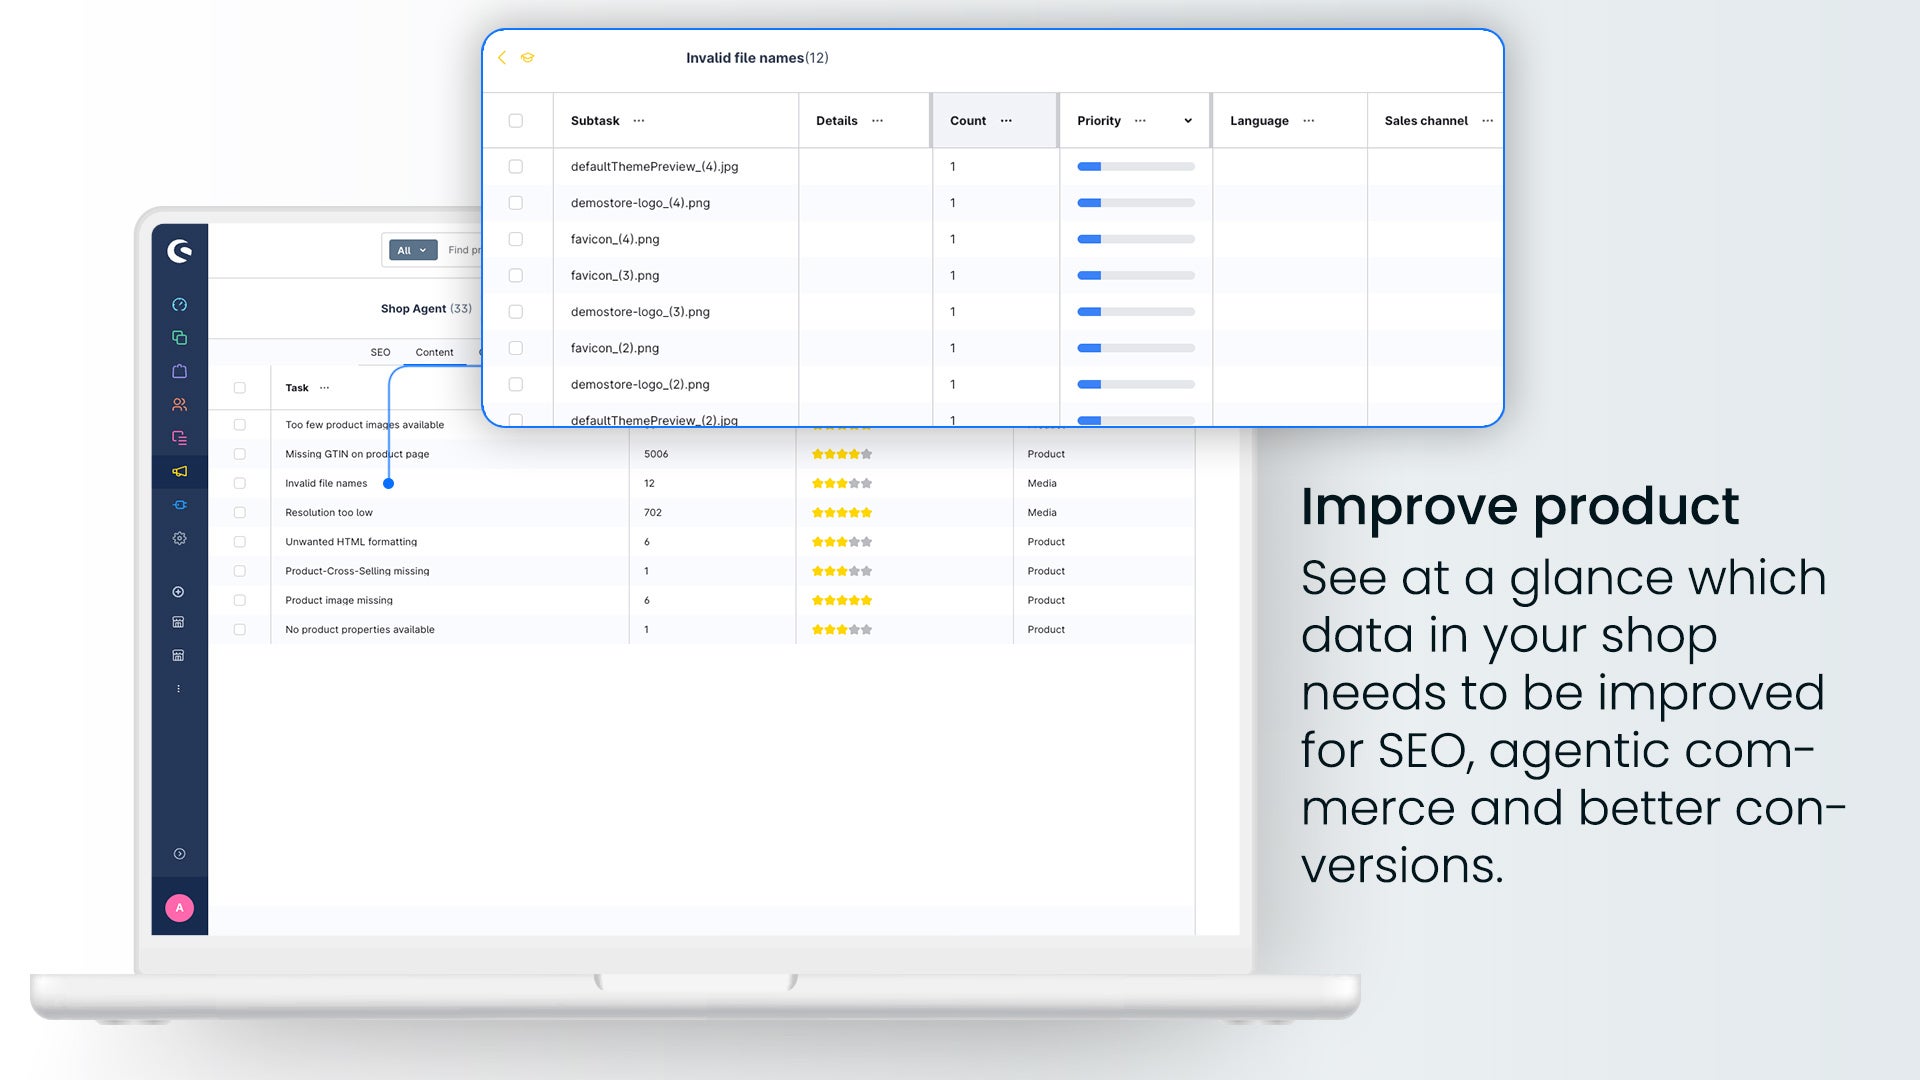Viewport: 1920px width, 1080px height.
Task: Switch to the Content tab
Action: (x=434, y=352)
